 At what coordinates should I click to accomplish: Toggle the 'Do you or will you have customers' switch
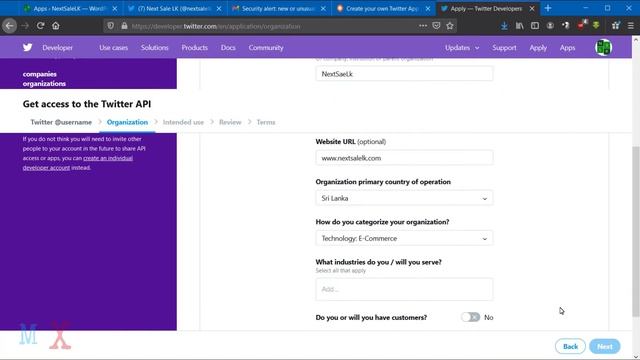point(470,317)
